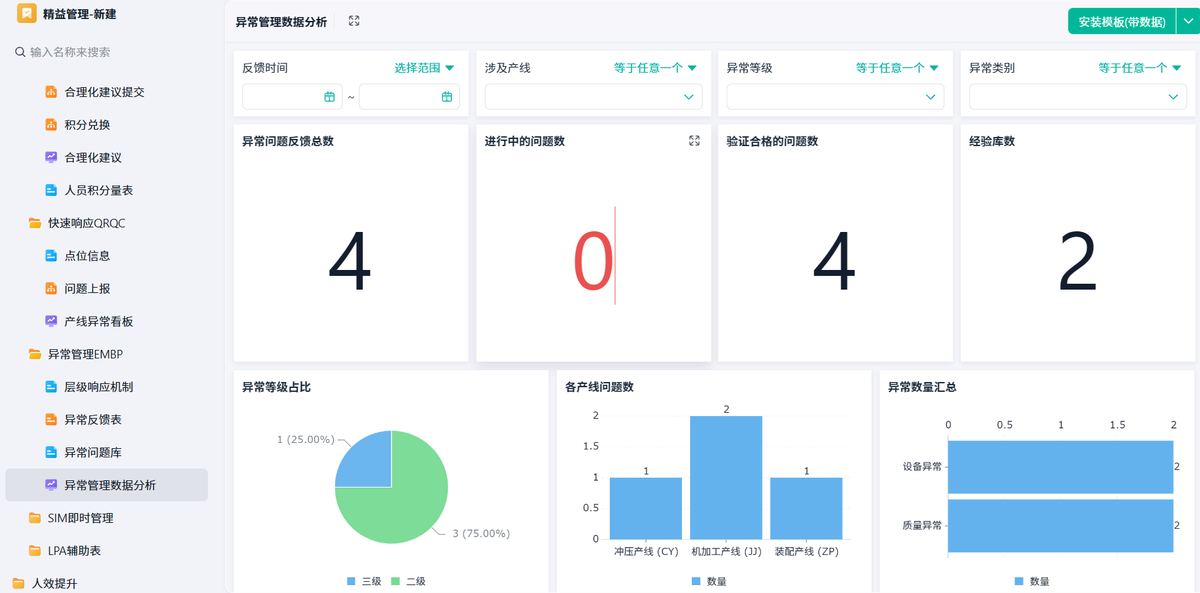Screen dimensions: 1200x593
Task: Click the 反馈时间 end date field
Action: pyautogui.click(x=410, y=97)
